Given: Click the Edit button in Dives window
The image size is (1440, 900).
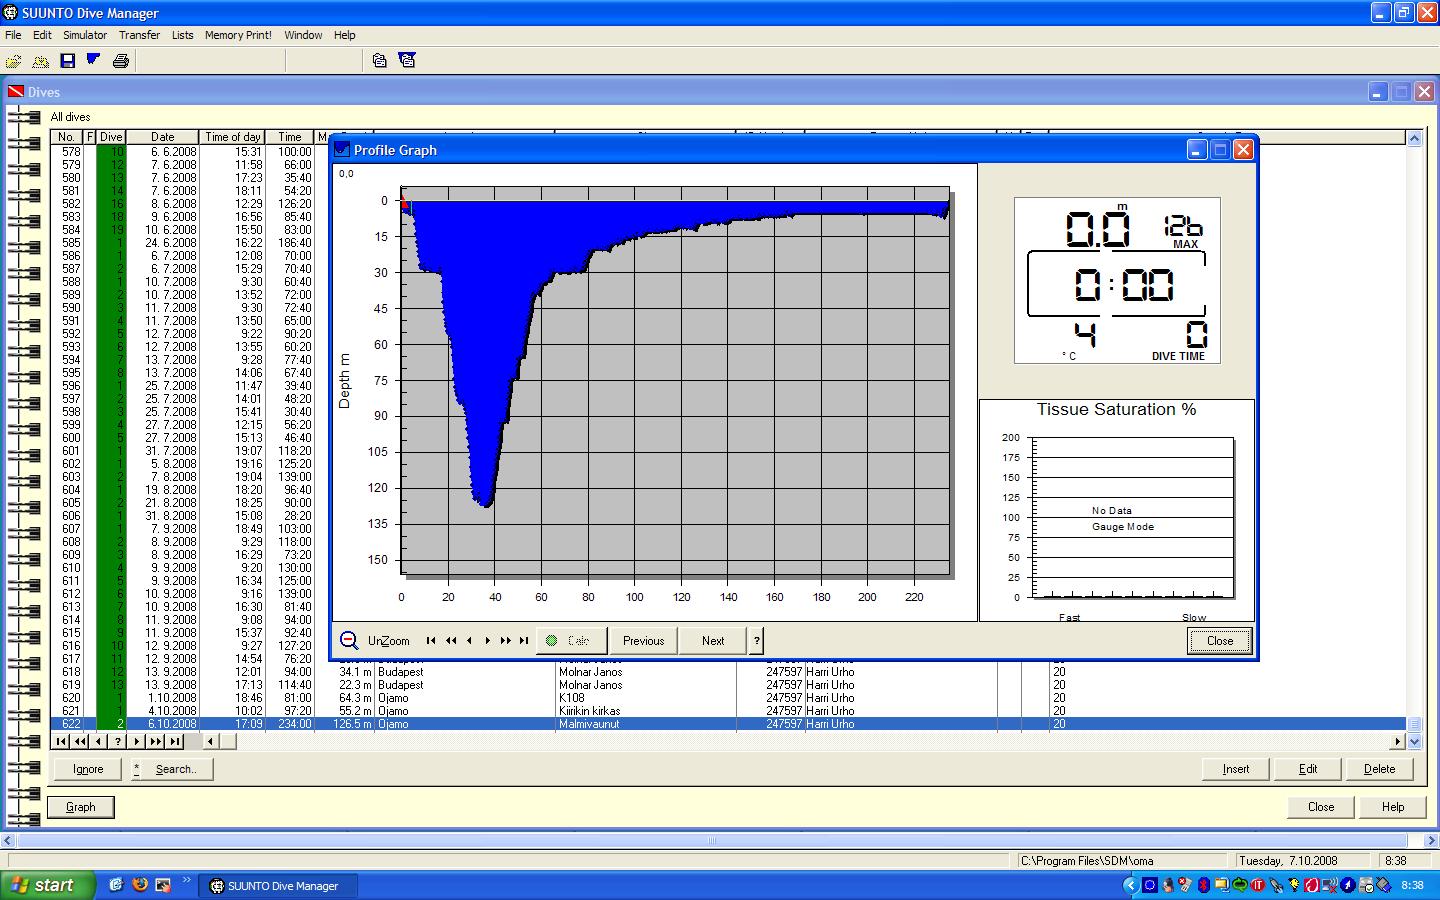Looking at the screenshot, I should (x=1308, y=769).
